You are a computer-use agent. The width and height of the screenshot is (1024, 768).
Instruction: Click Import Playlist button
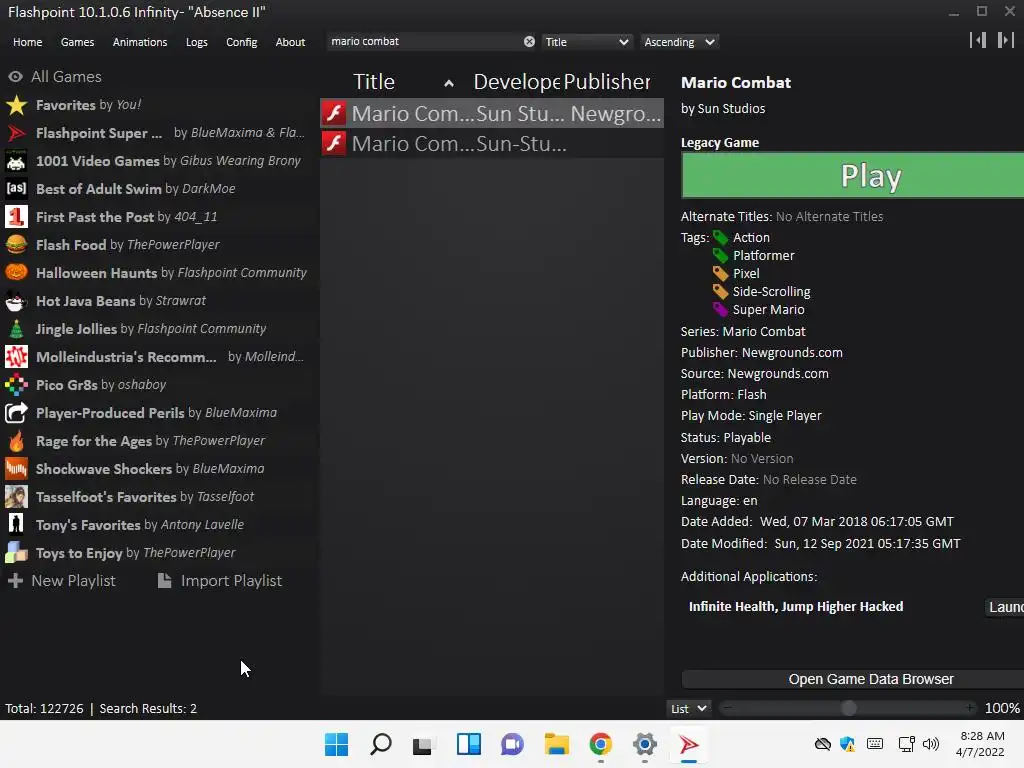point(220,581)
